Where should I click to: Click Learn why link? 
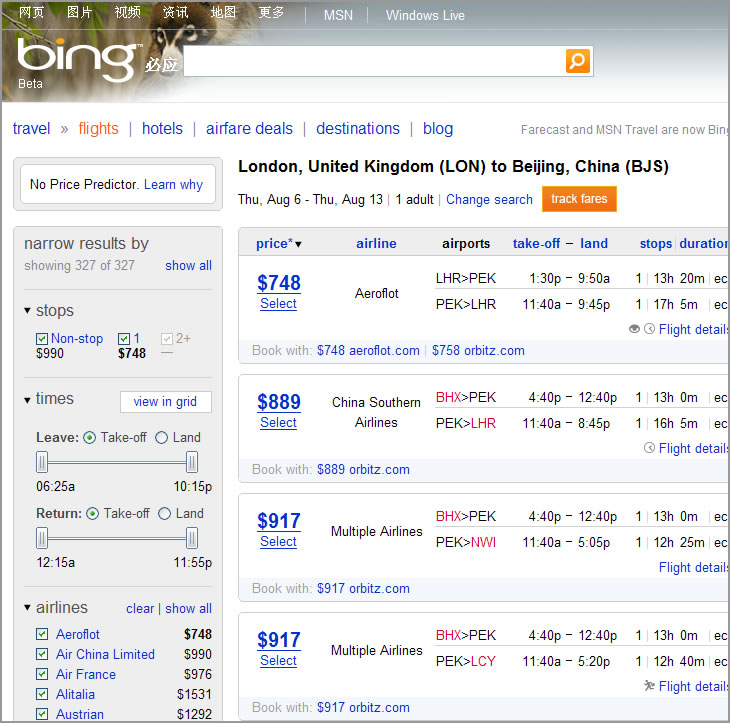(x=173, y=185)
